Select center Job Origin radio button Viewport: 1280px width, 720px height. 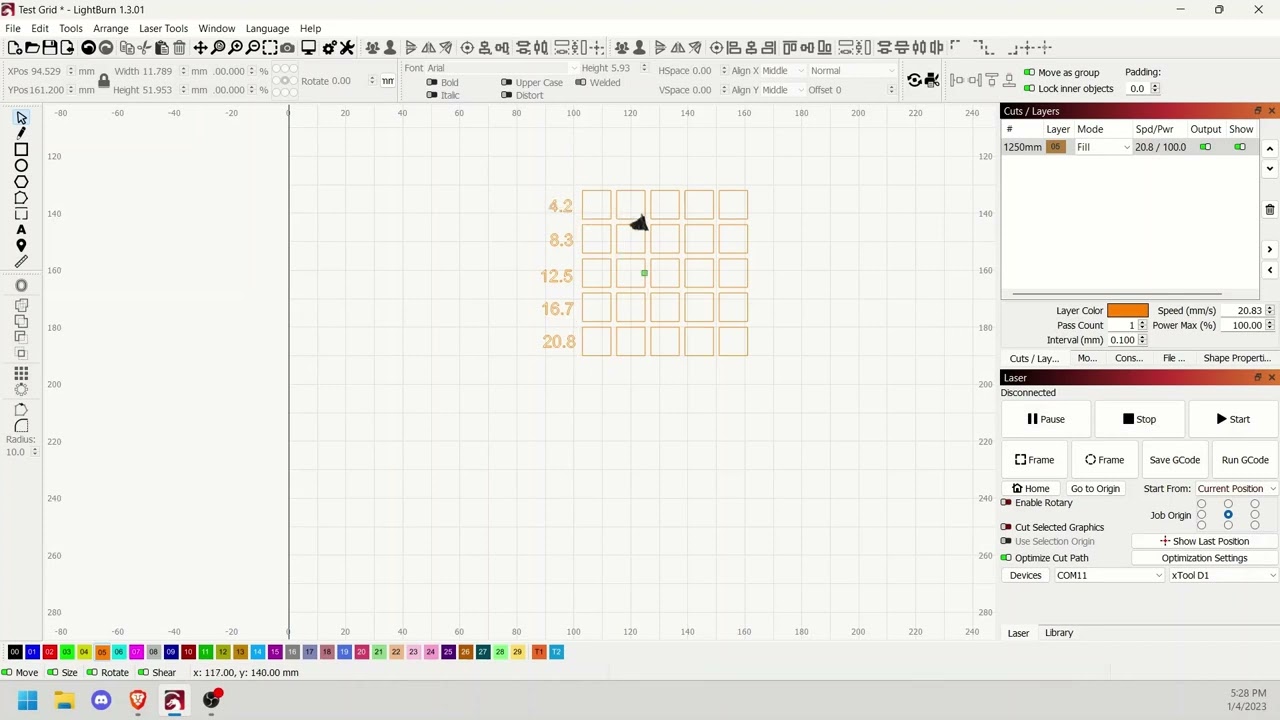point(1228,515)
